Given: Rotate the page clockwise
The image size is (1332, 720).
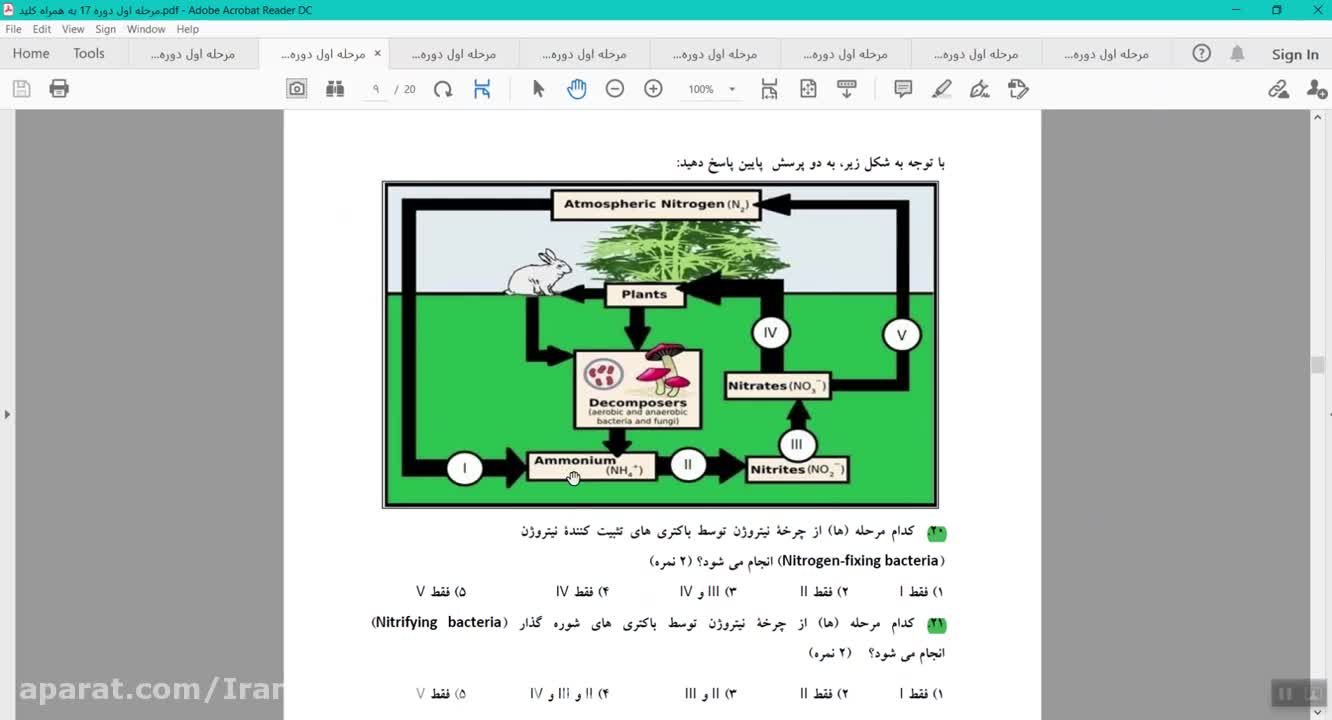Looking at the screenshot, I should (443, 89).
